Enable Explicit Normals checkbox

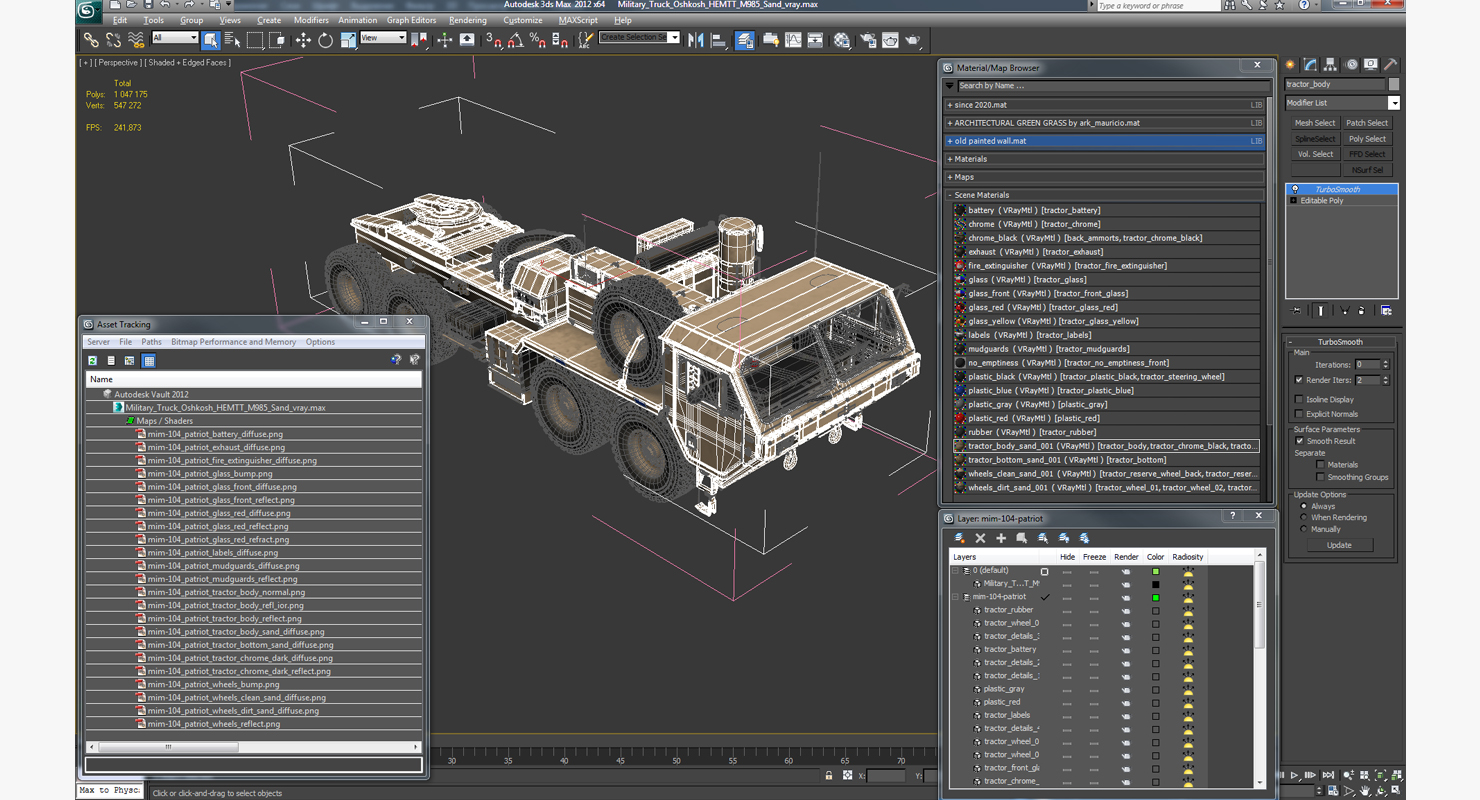pyautogui.click(x=1299, y=413)
